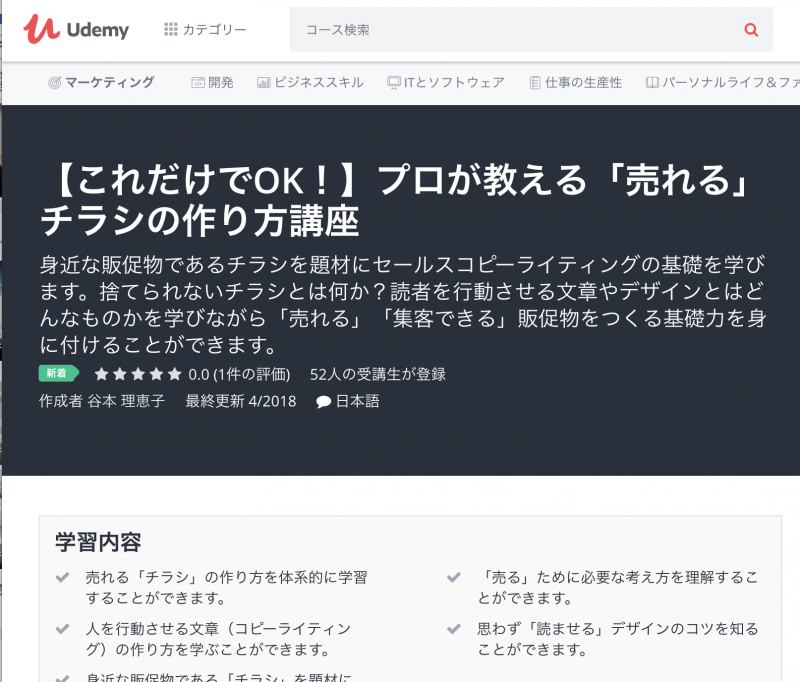Open the カテゴリー dropdown menu

click(x=205, y=30)
